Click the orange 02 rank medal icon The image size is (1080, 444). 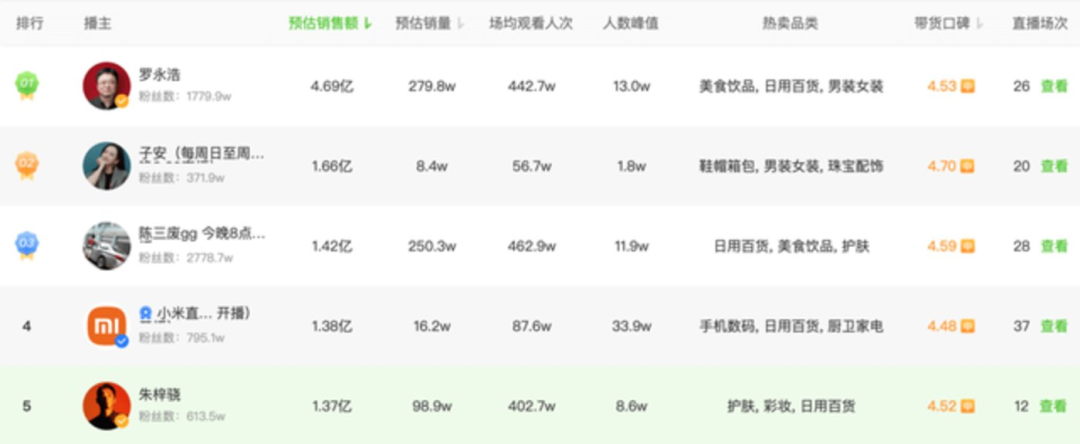click(x=27, y=166)
